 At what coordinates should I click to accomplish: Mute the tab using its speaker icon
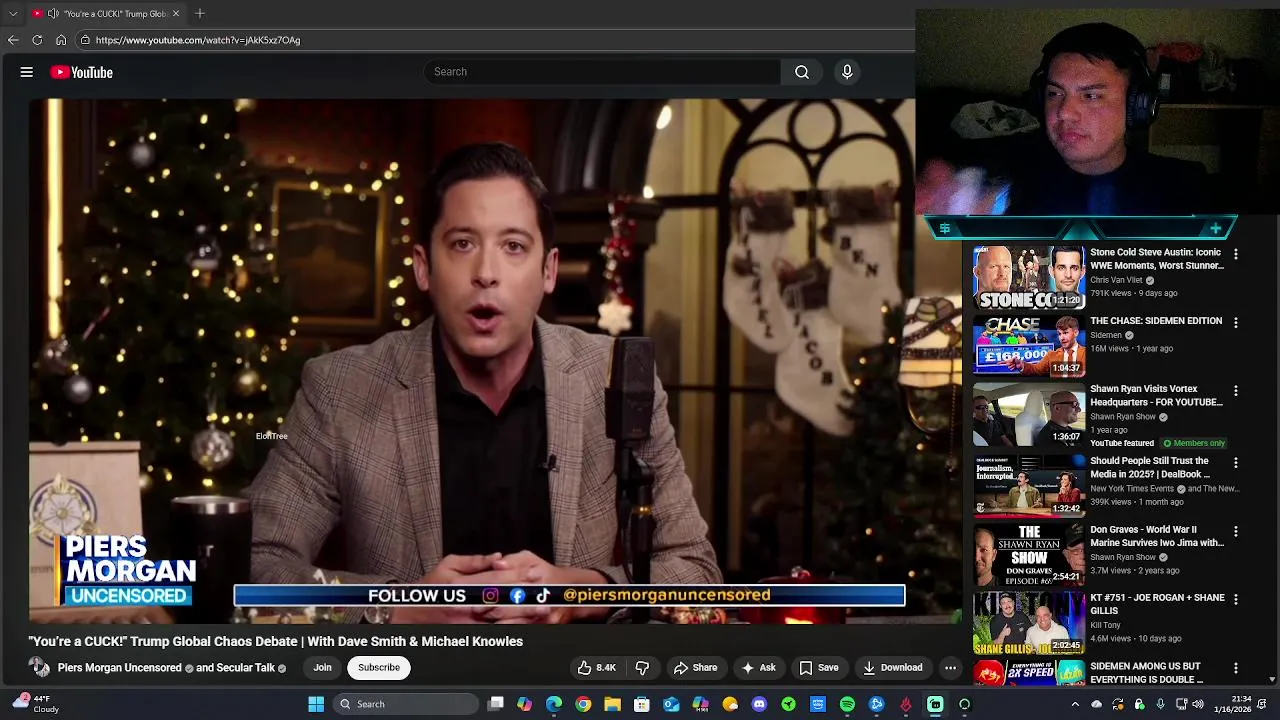pyautogui.click(x=53, y=14)
